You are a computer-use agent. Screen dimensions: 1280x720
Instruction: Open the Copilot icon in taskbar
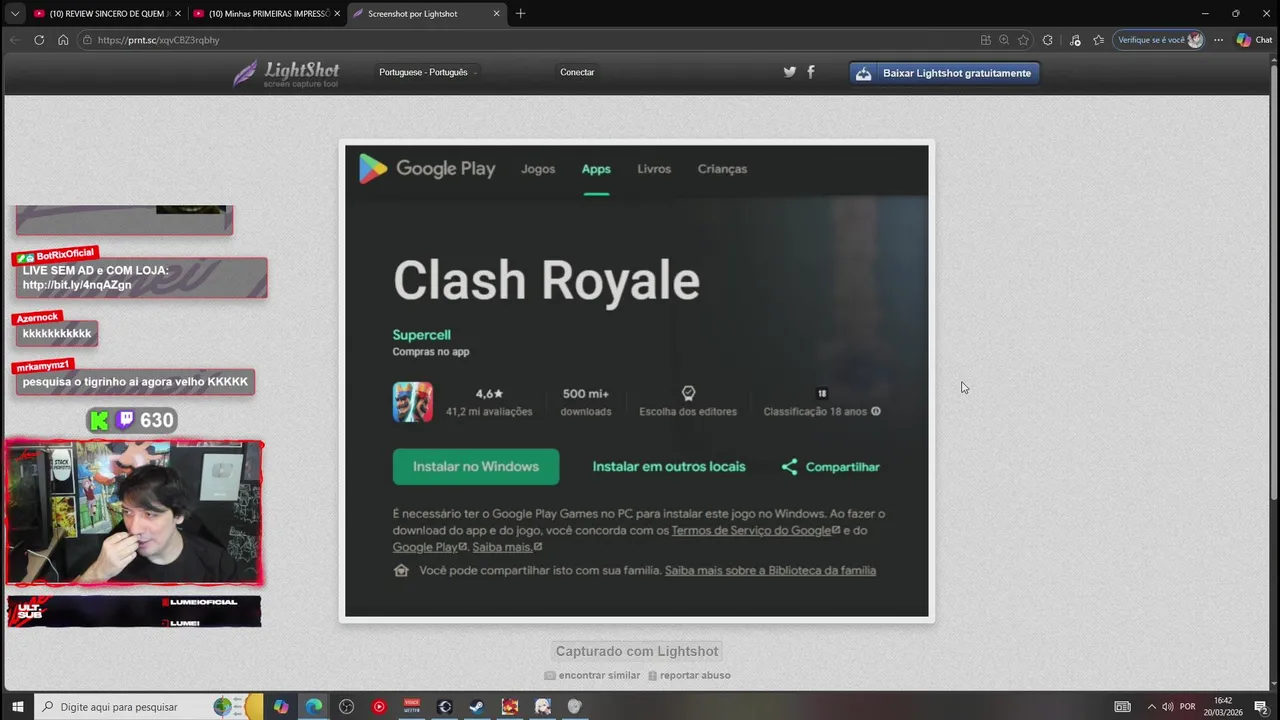tap(281, 706)
